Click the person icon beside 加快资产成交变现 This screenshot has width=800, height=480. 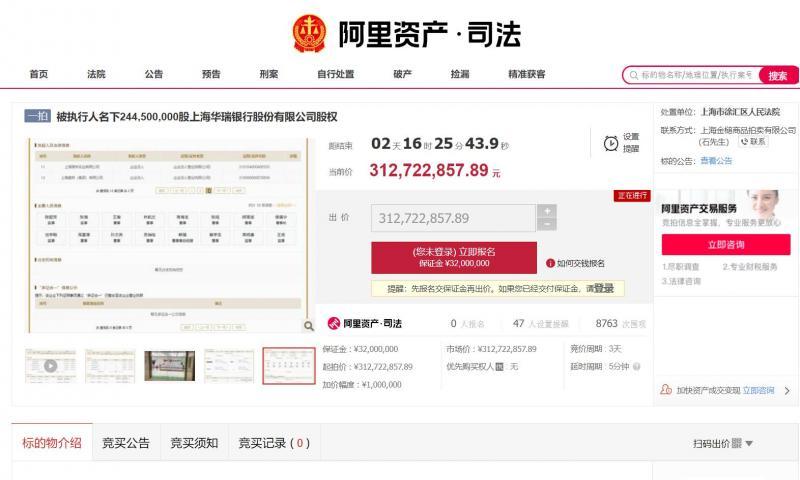coord(666,390)
